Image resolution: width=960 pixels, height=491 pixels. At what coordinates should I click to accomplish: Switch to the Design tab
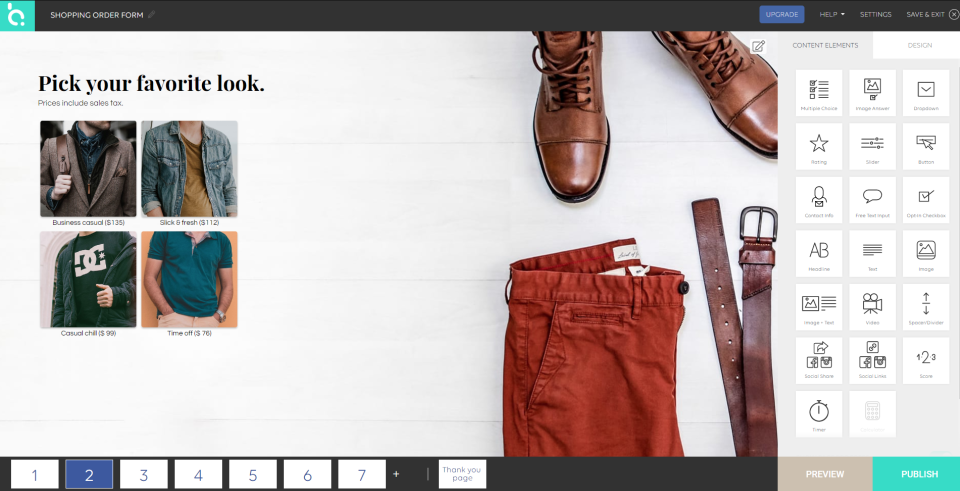[x=919, y=45]
